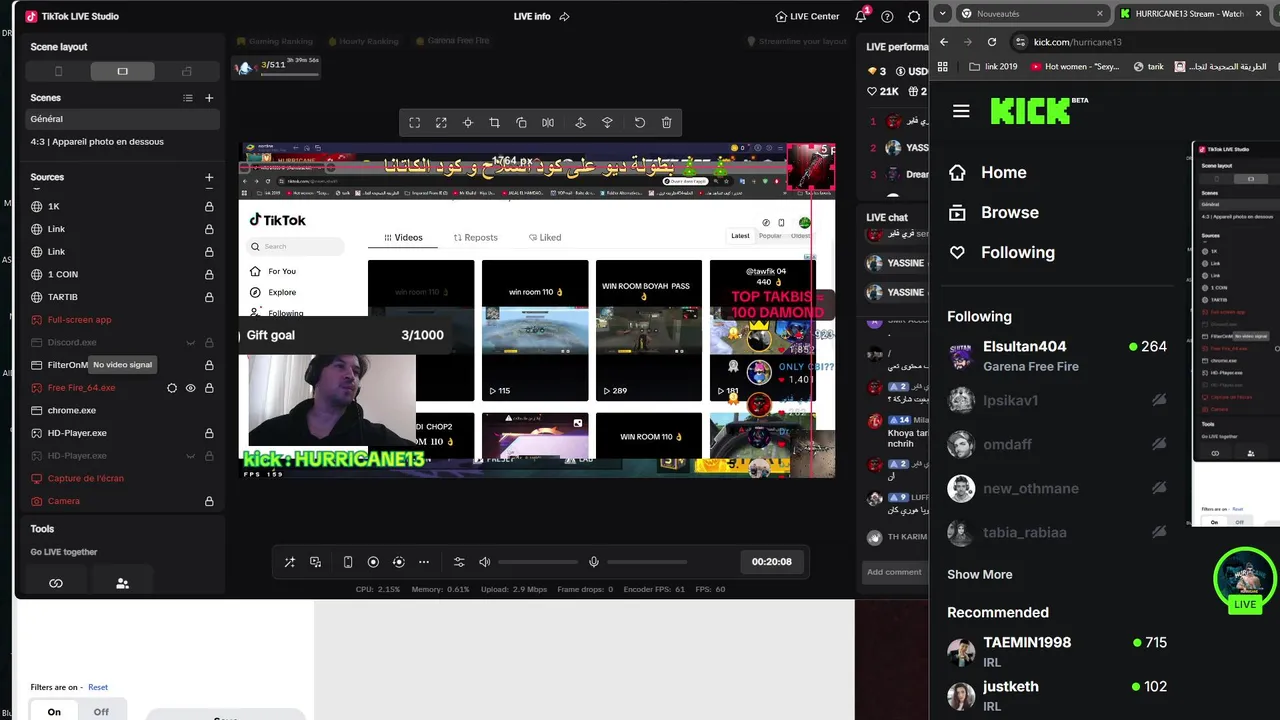Viewport: 1280px width, 720px height.
Task: Toggle lock on the 1 COIN source
Action: (209, 274)
